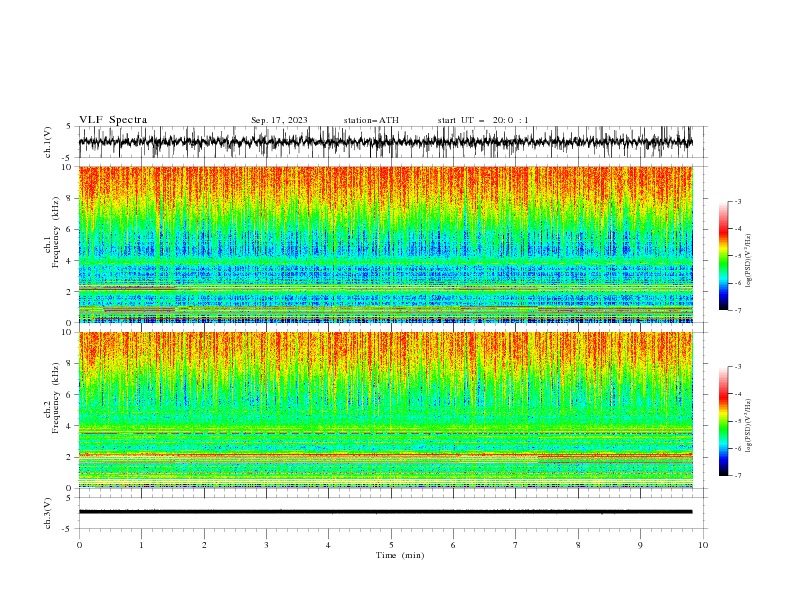Click the ch.3(V) axis label

(48, 513)
